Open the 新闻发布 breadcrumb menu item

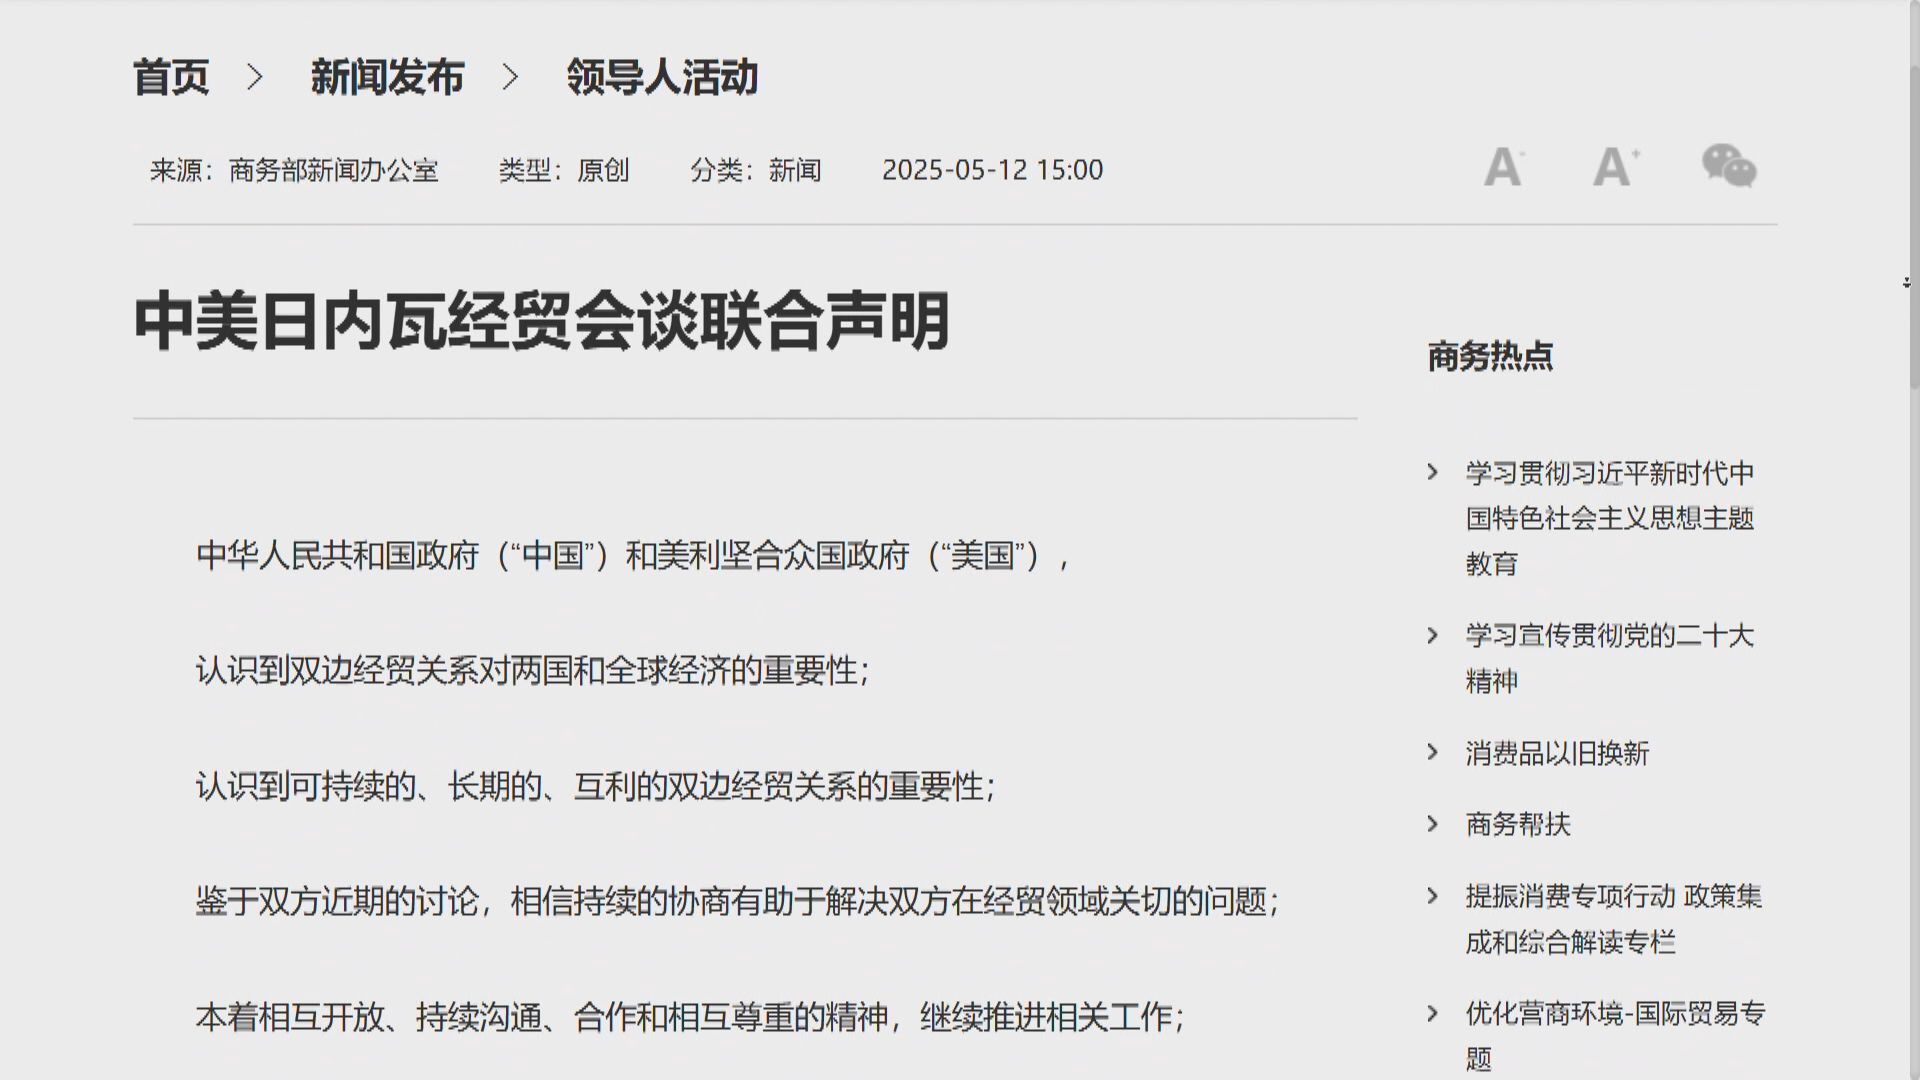click(x=389, y=76)
